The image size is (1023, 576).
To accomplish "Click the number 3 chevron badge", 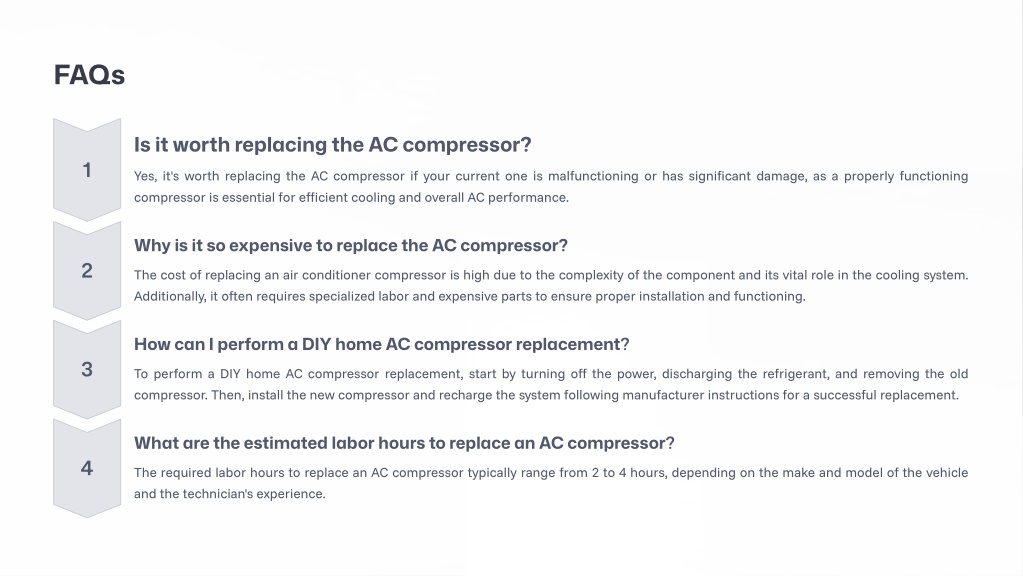I will [x=87, y=369].
